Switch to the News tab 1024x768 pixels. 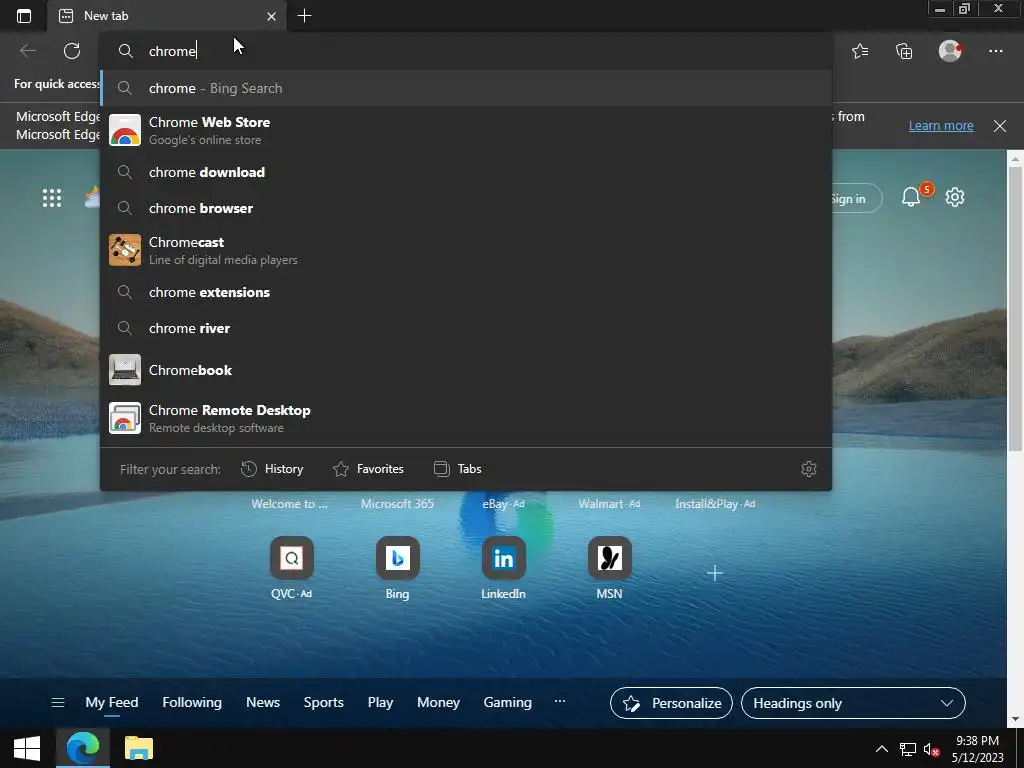pyautogui.click(x=263, y=703)
